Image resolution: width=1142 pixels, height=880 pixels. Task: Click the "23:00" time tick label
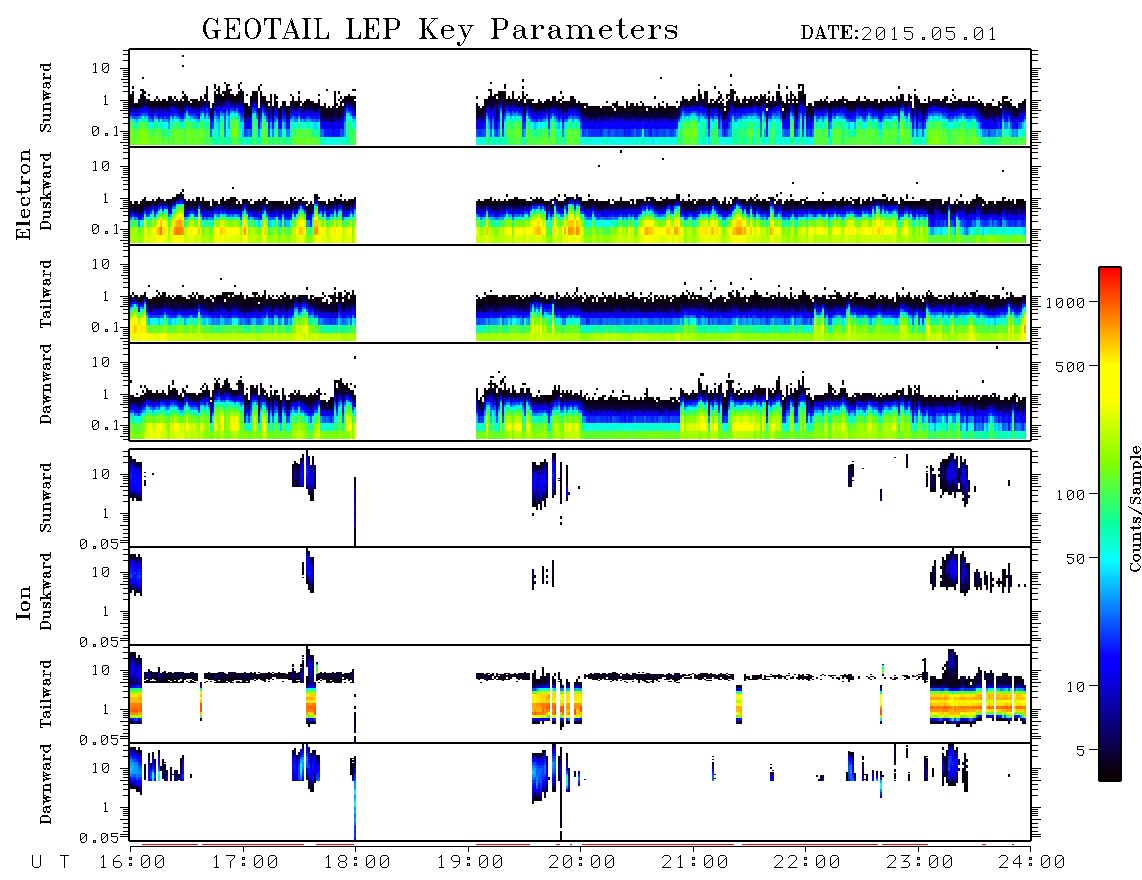(919, 863)
